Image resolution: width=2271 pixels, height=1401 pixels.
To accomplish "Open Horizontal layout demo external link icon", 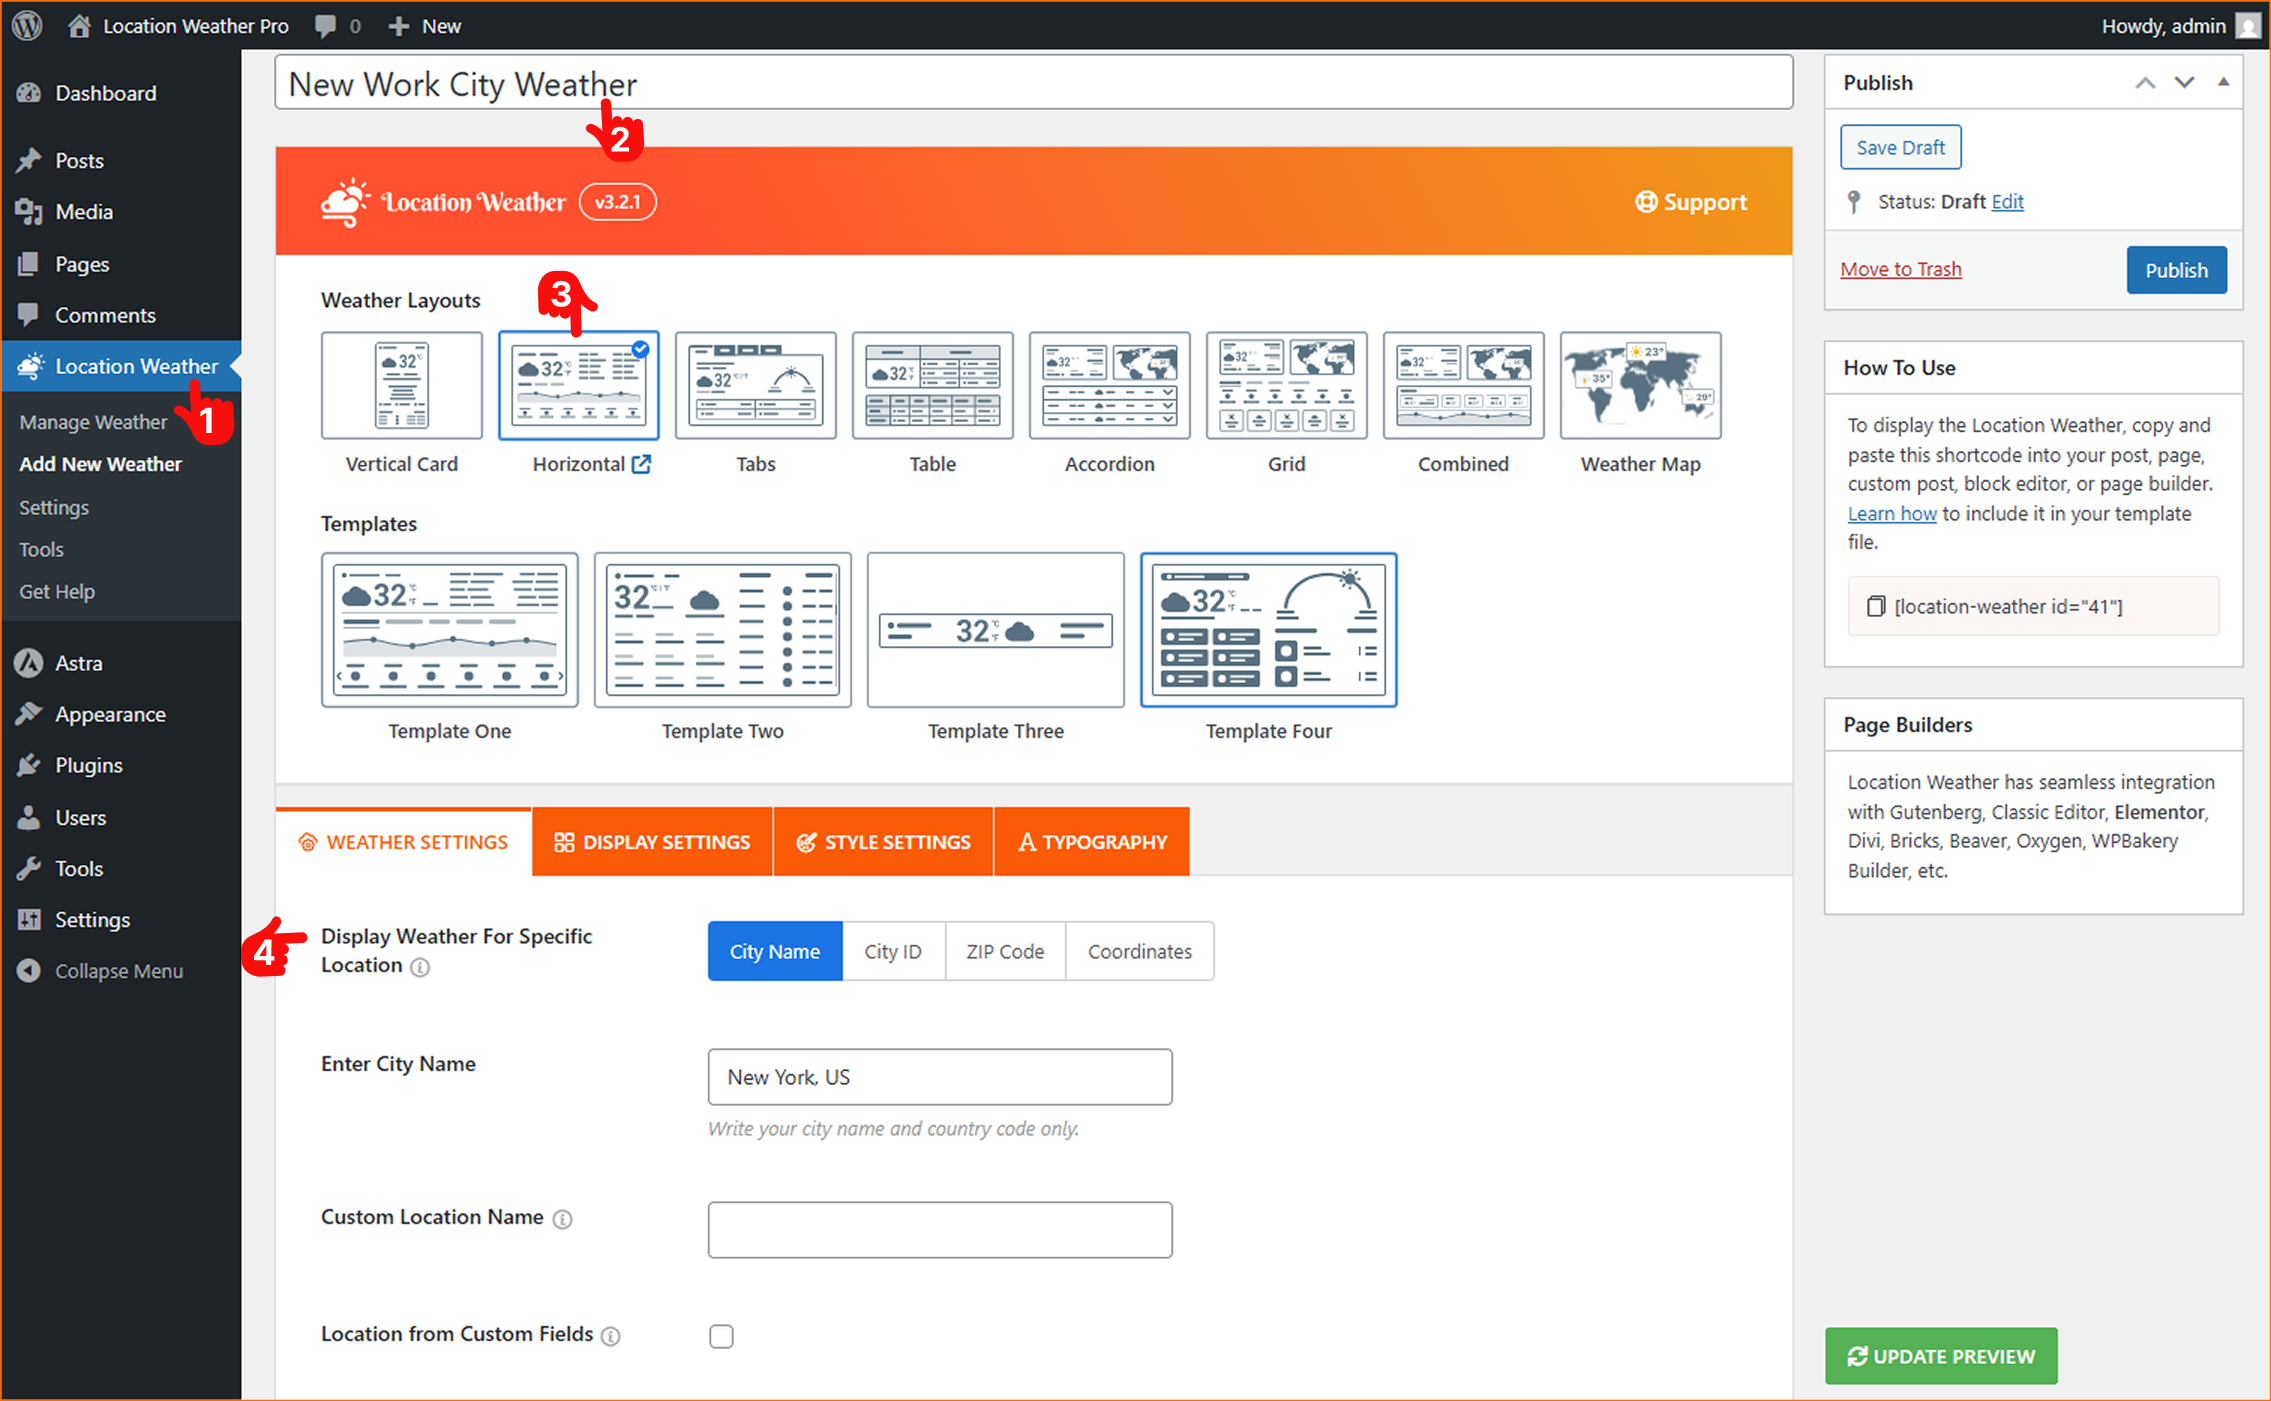I will tap(641, 464).
